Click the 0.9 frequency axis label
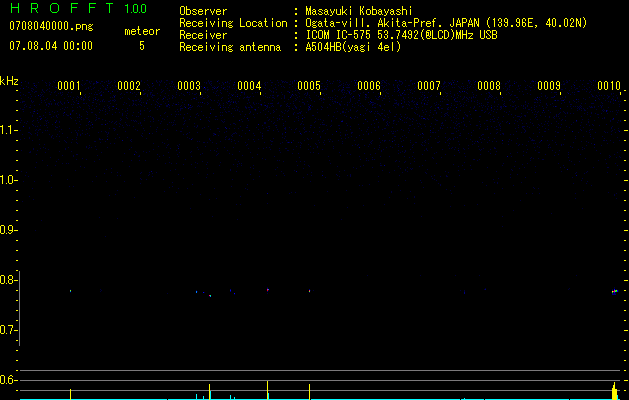This screenshot has height=400, width=629. (8, 230)
